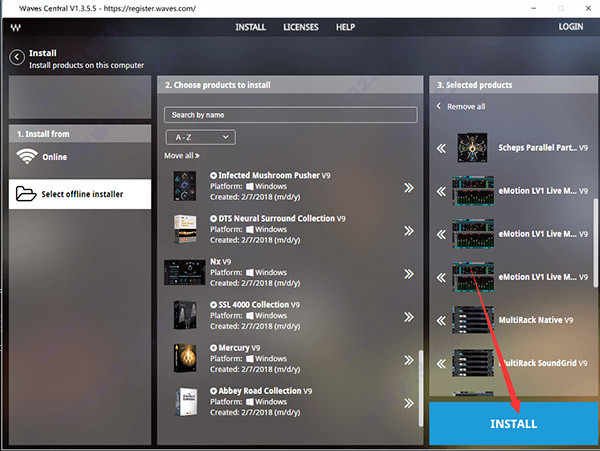Click the Mercury V9 box thumbnail
Screen dimensions: 600x451
[185, 358]
